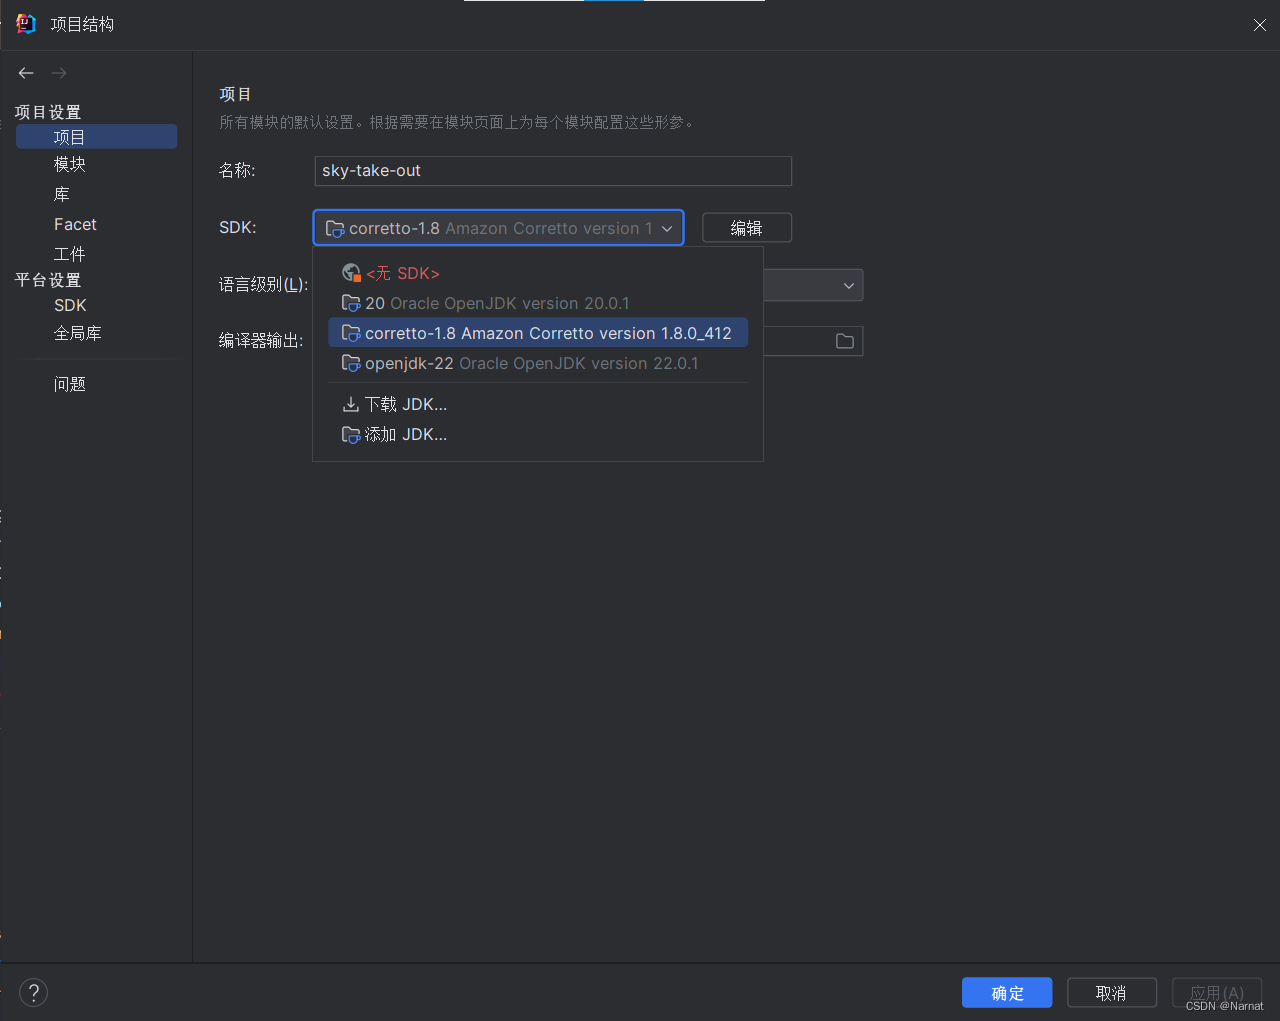Expand the 语言级别 dropdown arrow

point(849,286)
